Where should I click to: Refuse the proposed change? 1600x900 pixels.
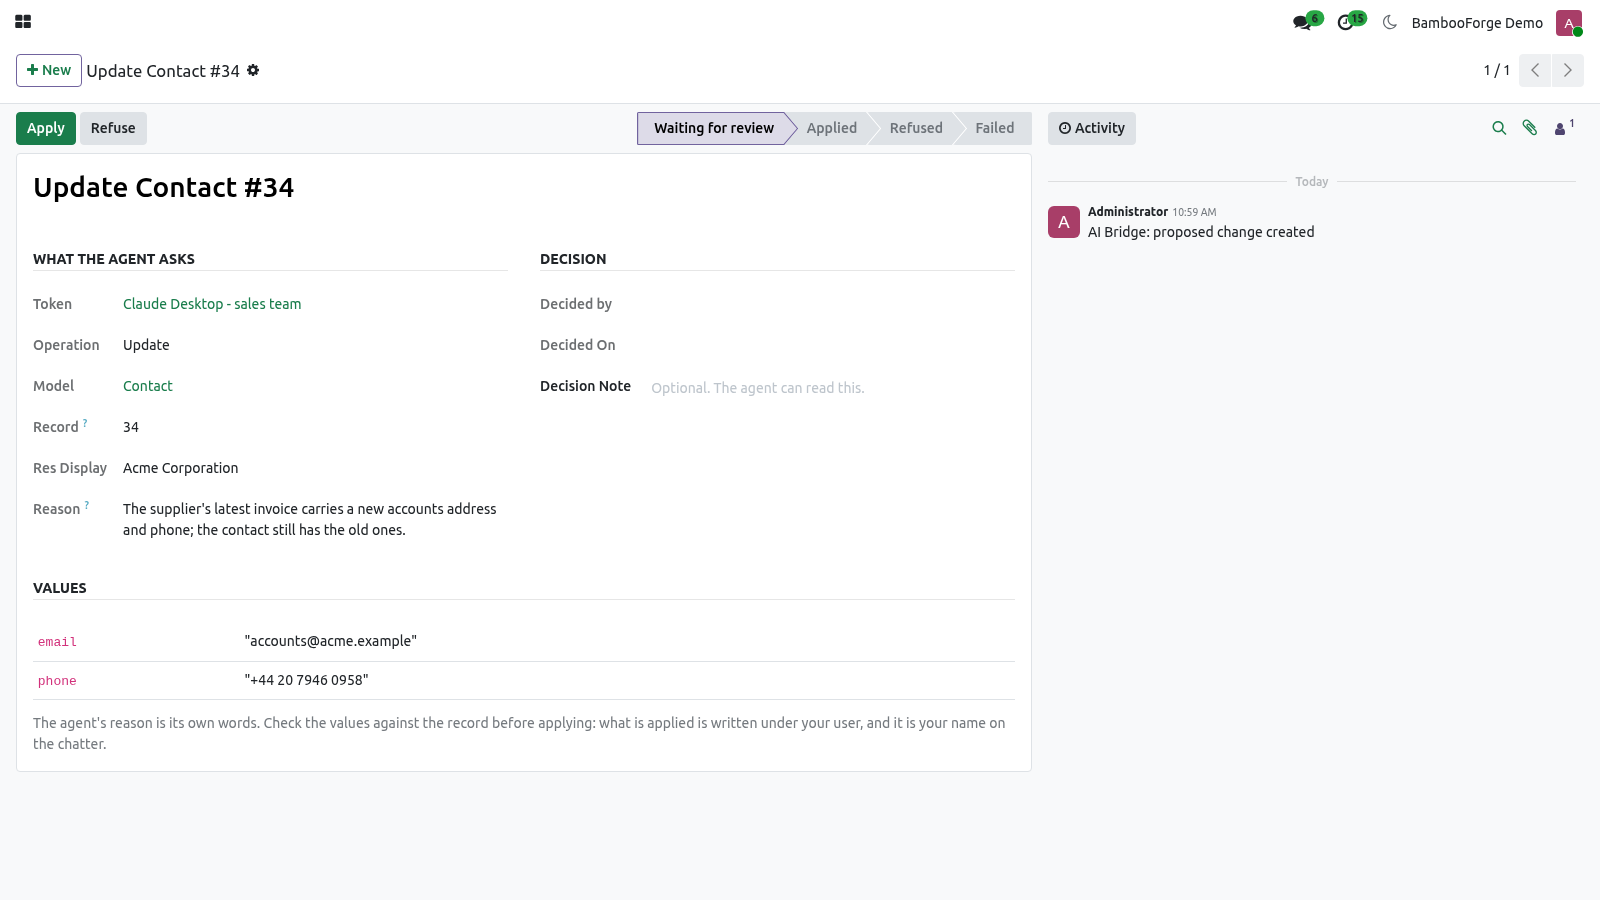click(113, 128)
